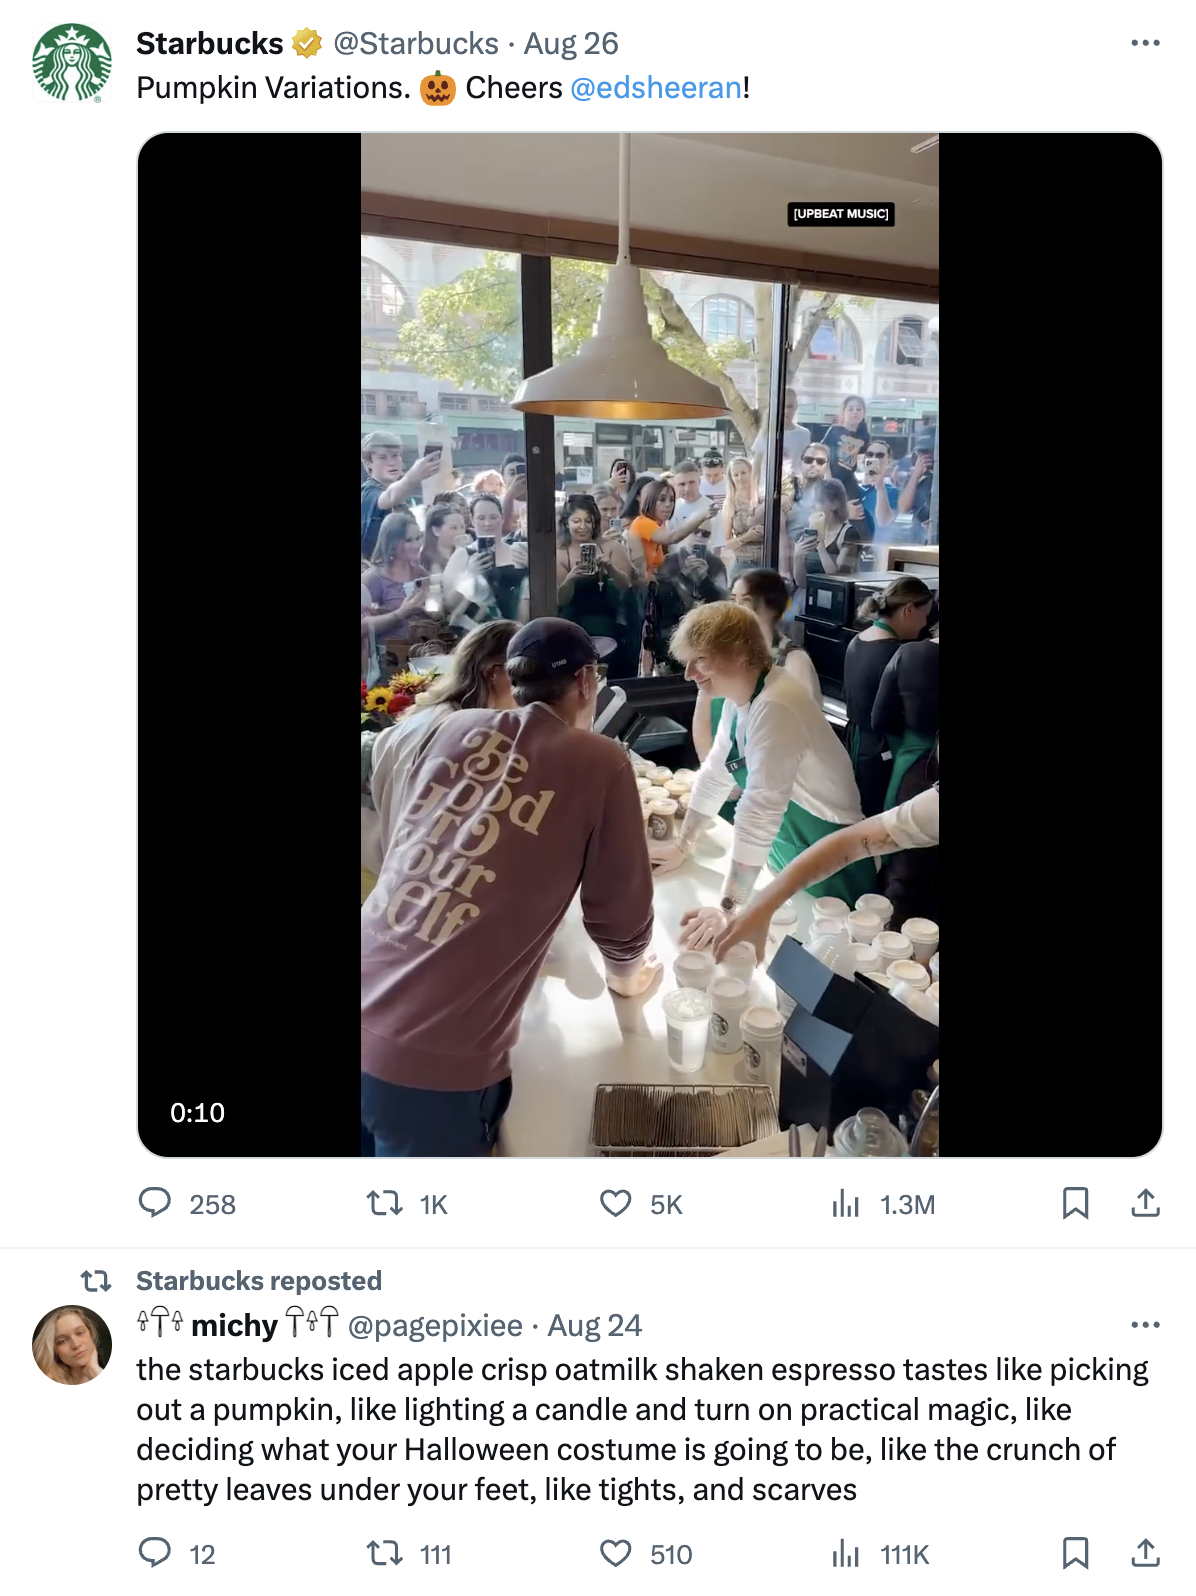
Task: Reply to michy's apple crisp tweet
Action: [155, 1553]
